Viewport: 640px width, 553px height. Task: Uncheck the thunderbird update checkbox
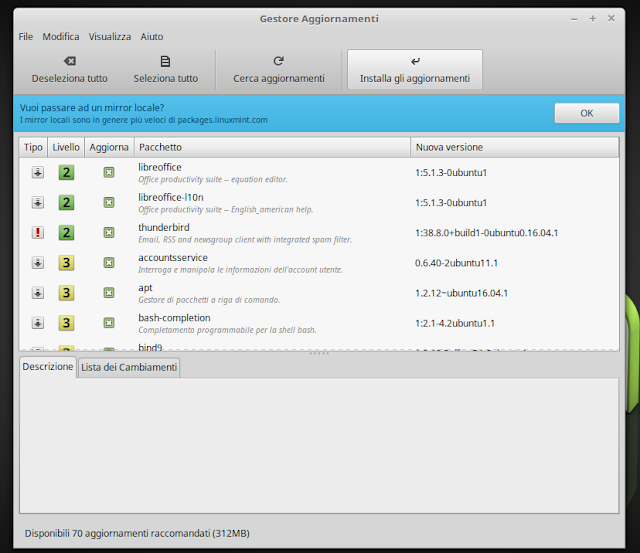pos(109,233)
